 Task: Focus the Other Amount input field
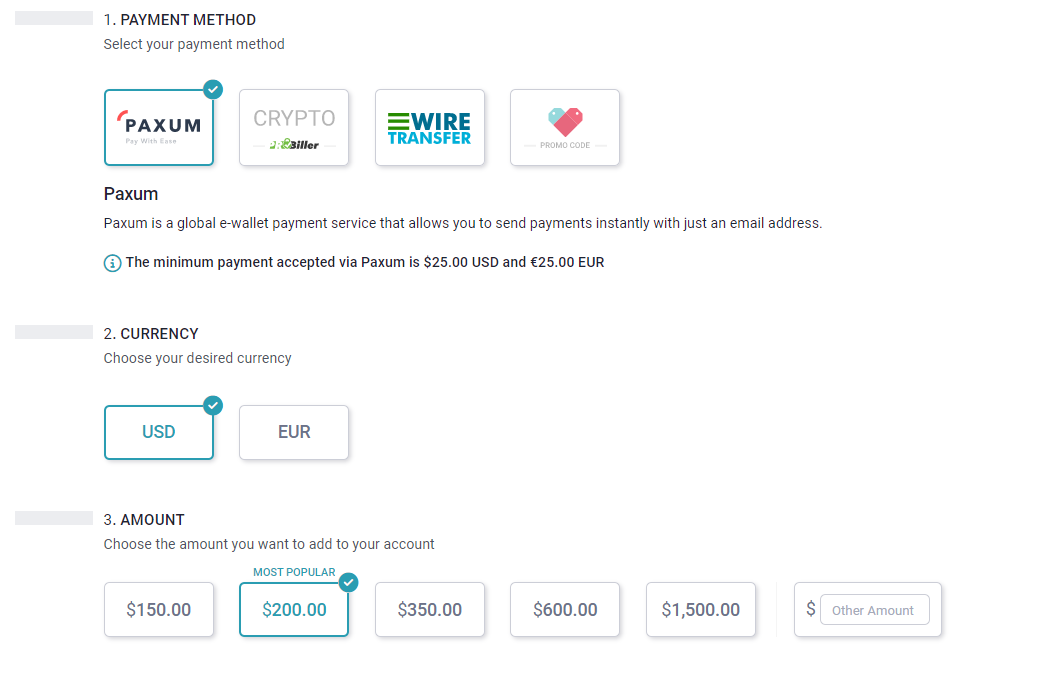875,610
